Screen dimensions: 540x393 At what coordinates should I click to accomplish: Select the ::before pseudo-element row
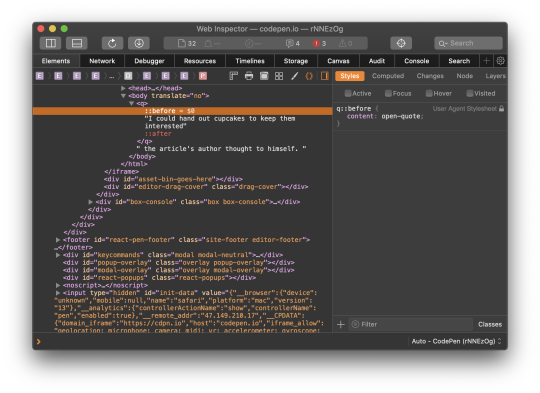[x=183, y=111]
